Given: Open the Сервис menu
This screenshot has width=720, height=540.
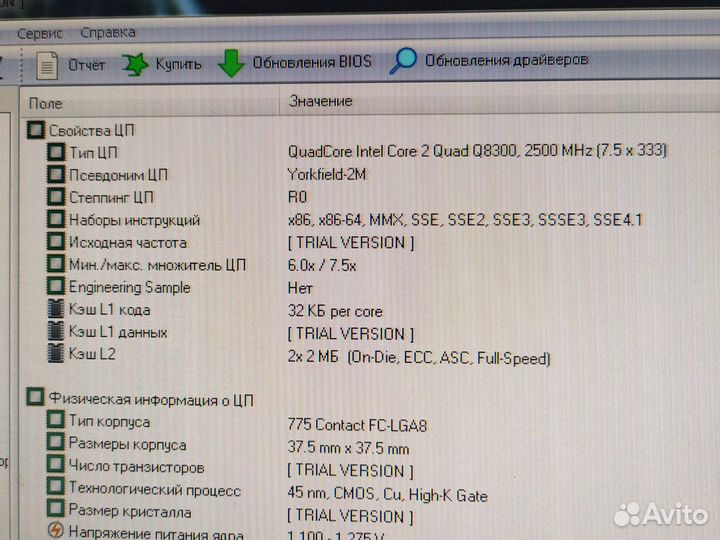Looking at the screenshot, I should pyautogui.click(x=39, y=33).
